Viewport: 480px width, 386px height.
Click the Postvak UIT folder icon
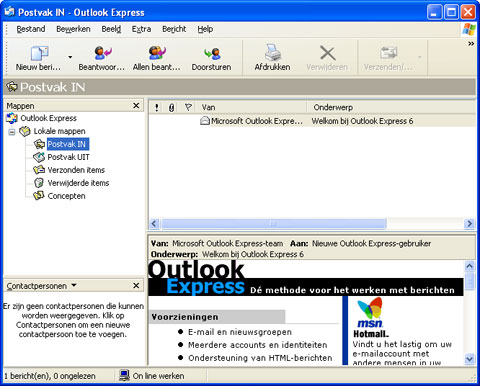[39, 157]
